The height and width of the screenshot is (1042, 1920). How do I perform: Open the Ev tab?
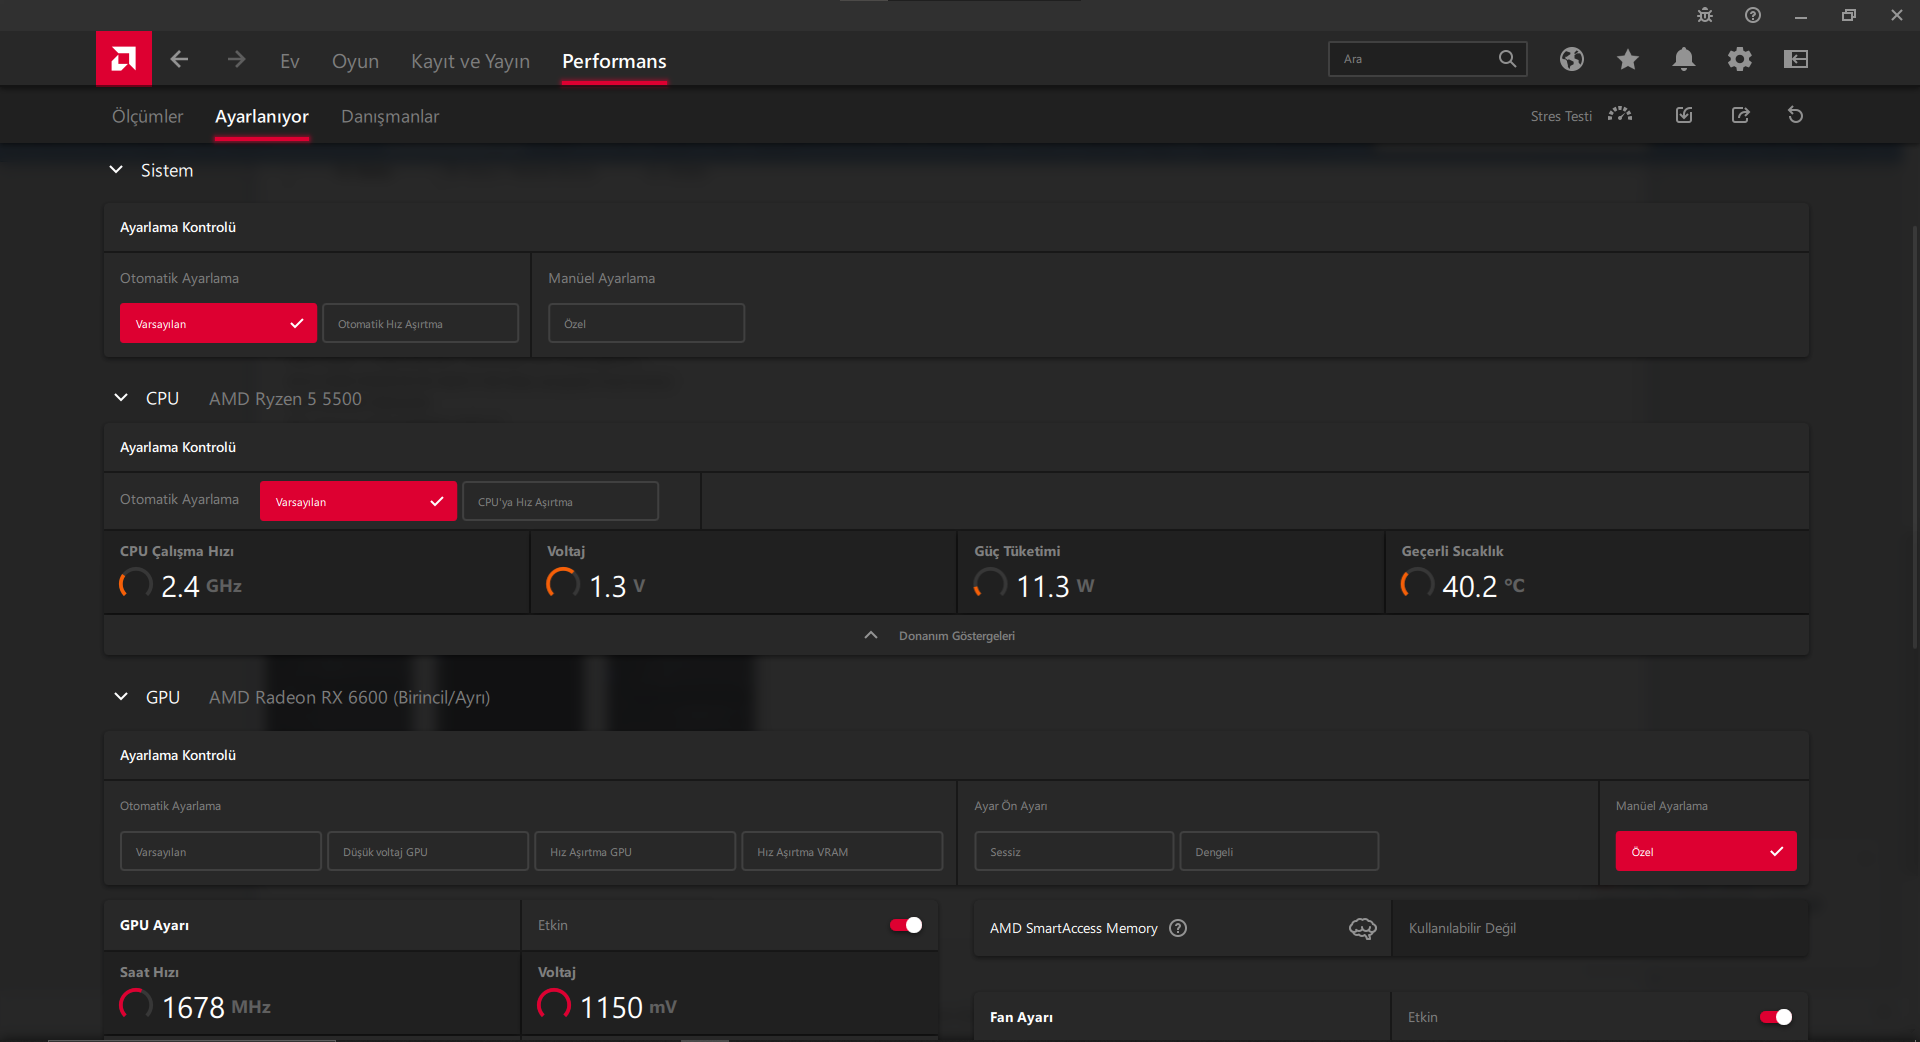click(290, 61)
